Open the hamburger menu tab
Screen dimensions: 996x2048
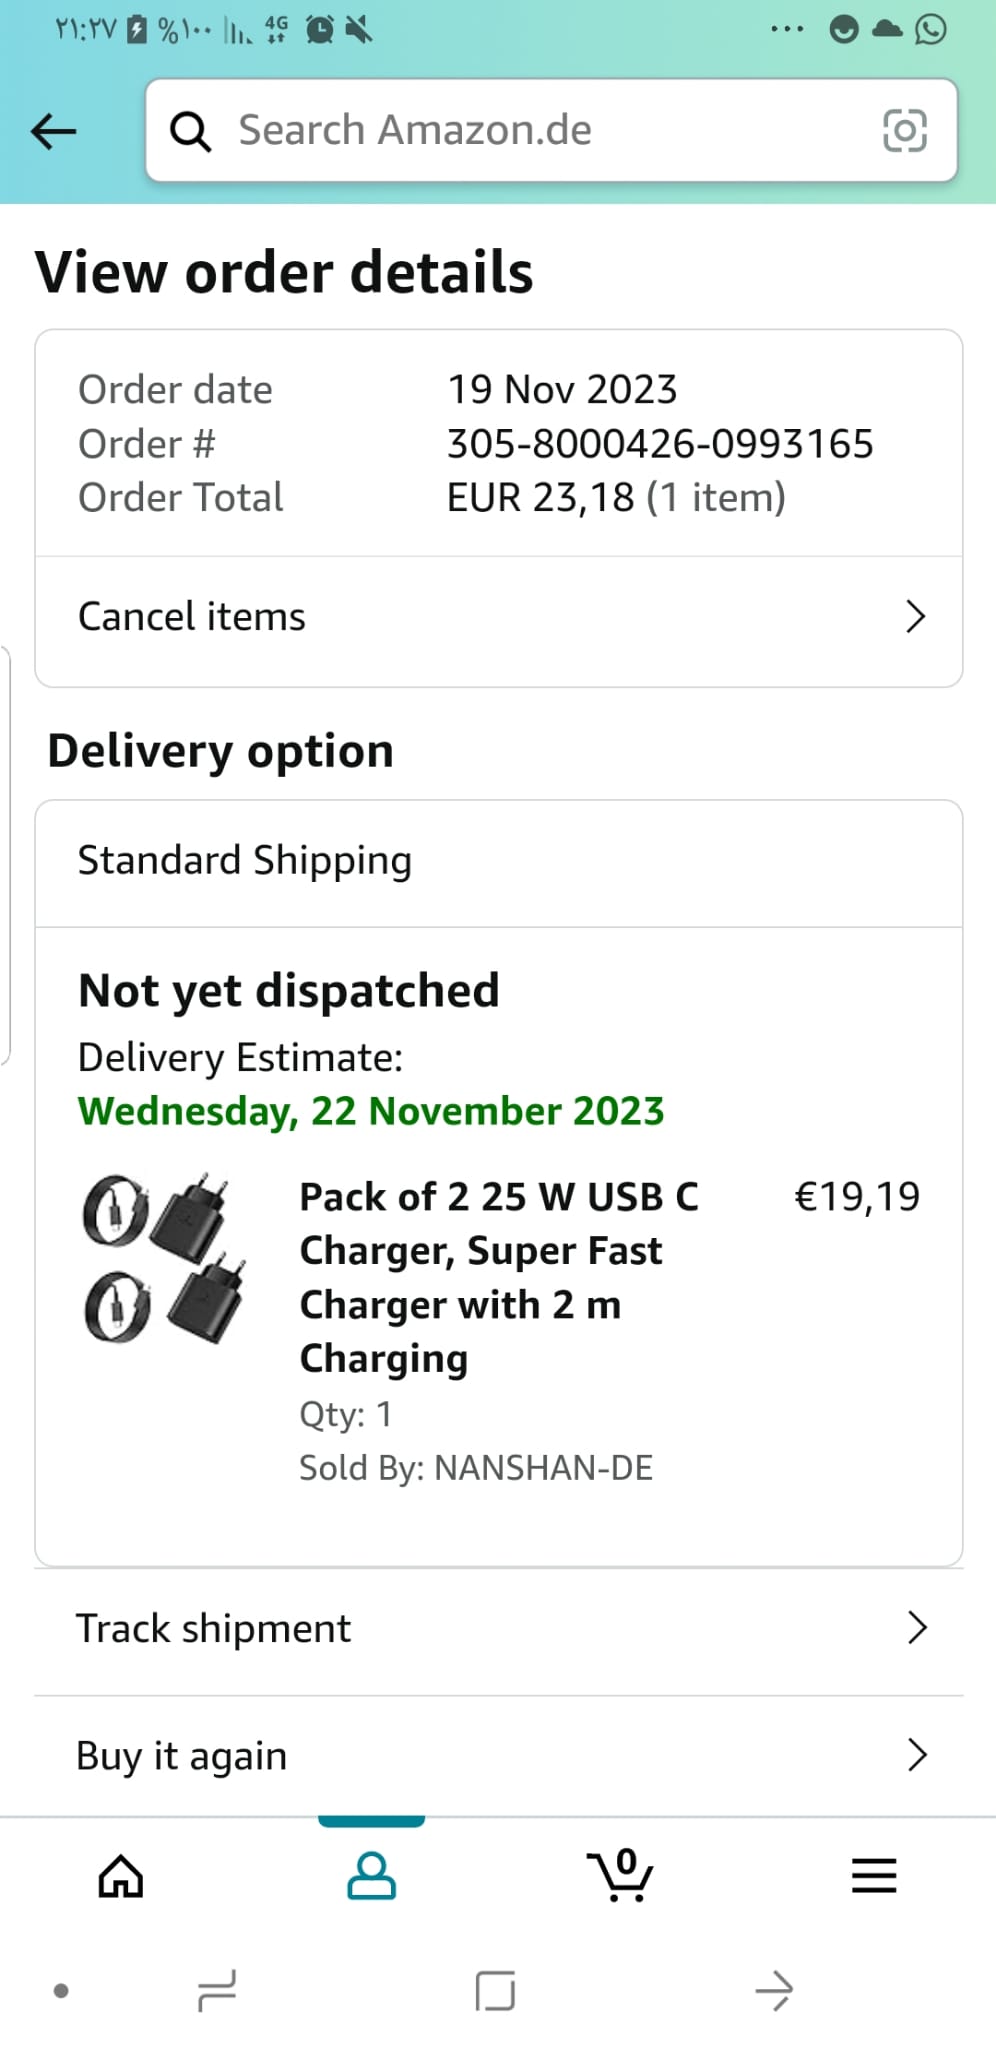pos(873,1876)
